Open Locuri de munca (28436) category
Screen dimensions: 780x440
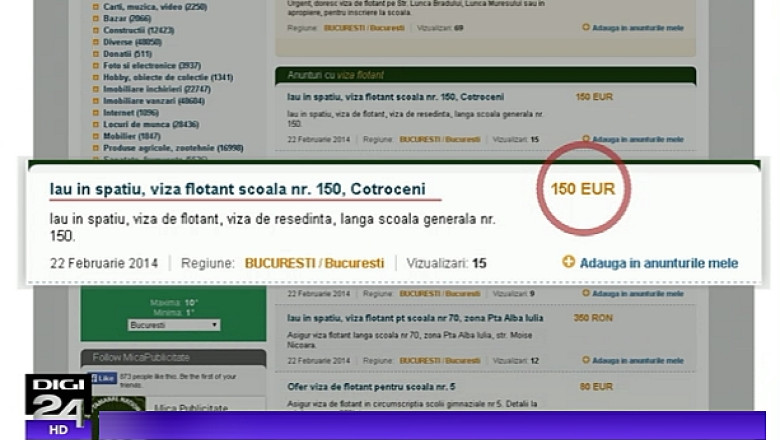tap(151, 124)
